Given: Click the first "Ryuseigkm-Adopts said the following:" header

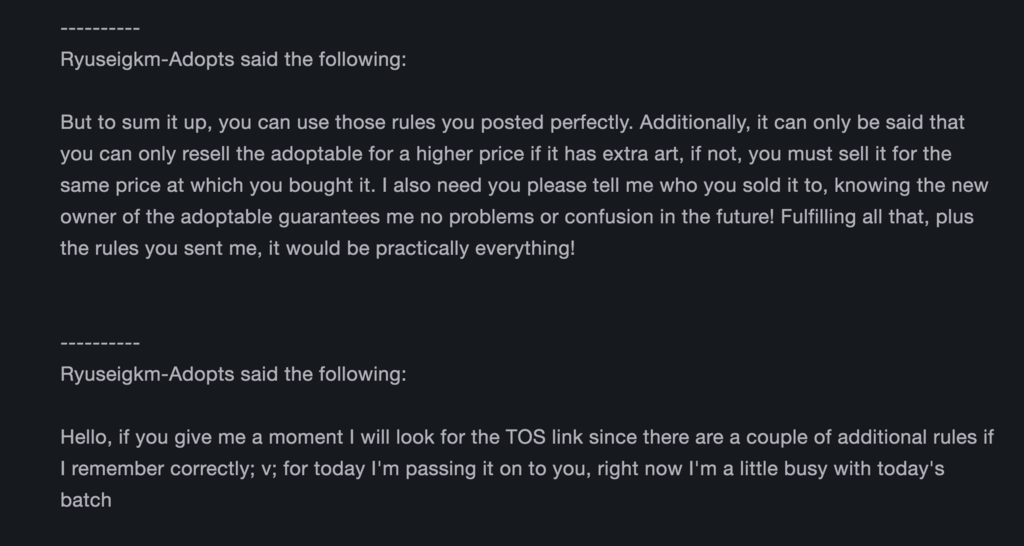Looking at the screenshot, I should coord(233,59).
